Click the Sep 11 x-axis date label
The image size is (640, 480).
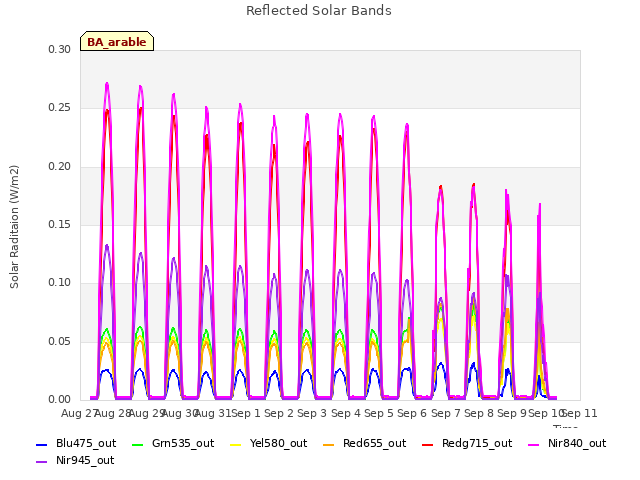[580, 413]
